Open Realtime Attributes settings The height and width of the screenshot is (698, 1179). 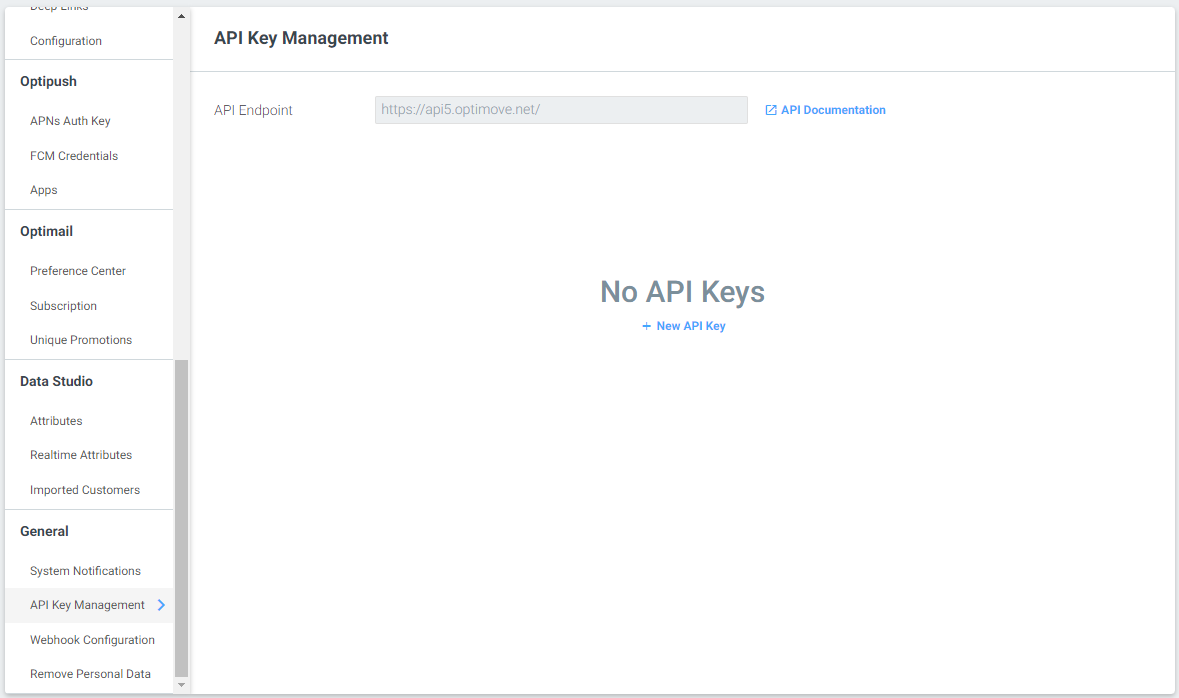click(80, 454)
